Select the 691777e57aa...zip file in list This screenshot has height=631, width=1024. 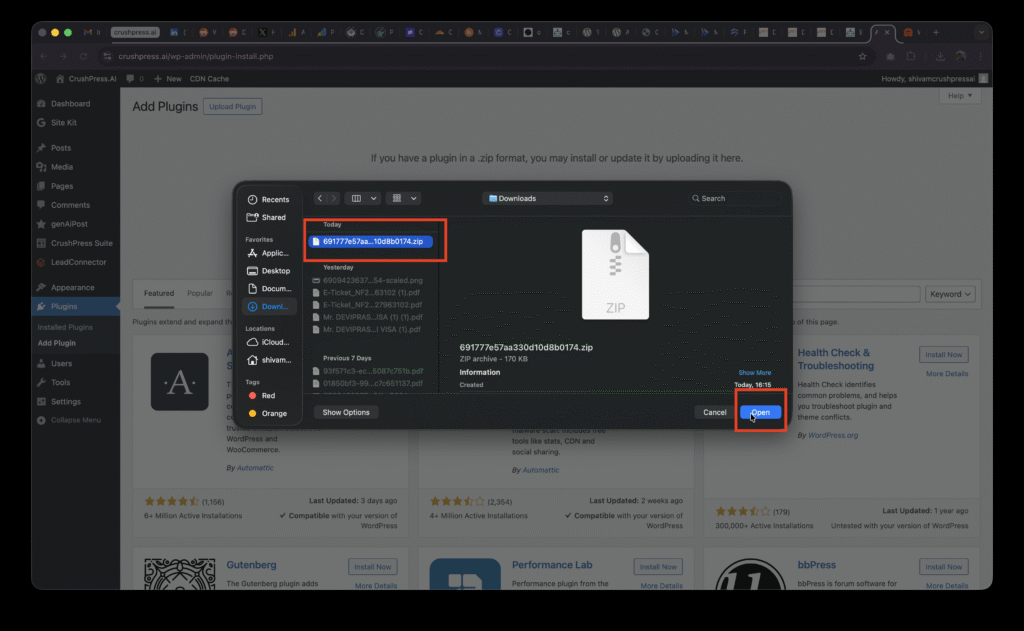point(371,241)
